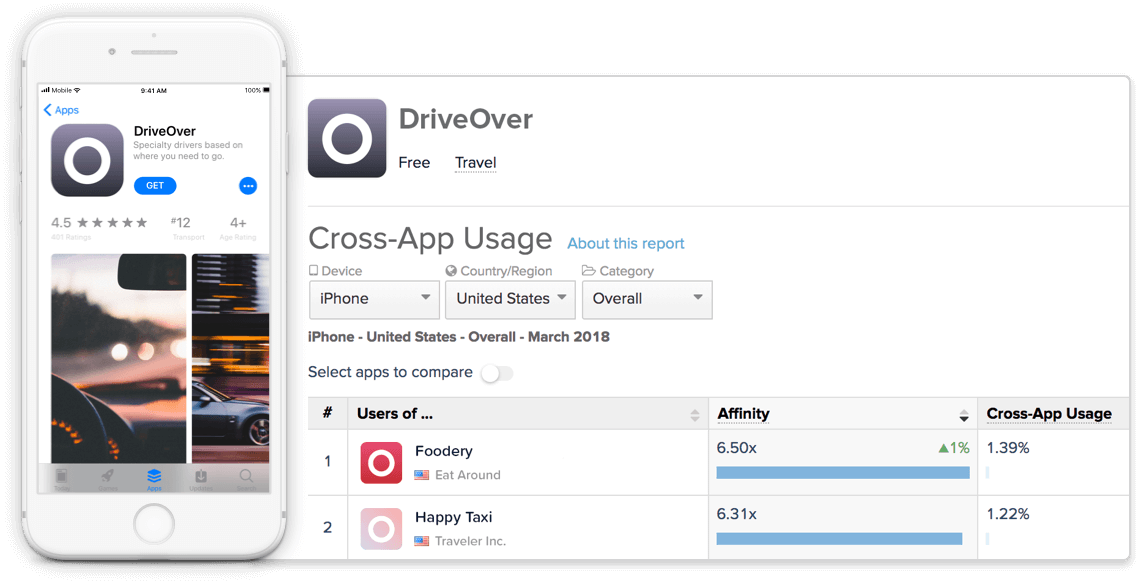
Task: Tap the 4+ Age Rating on the phone
Action: point(238,227)
